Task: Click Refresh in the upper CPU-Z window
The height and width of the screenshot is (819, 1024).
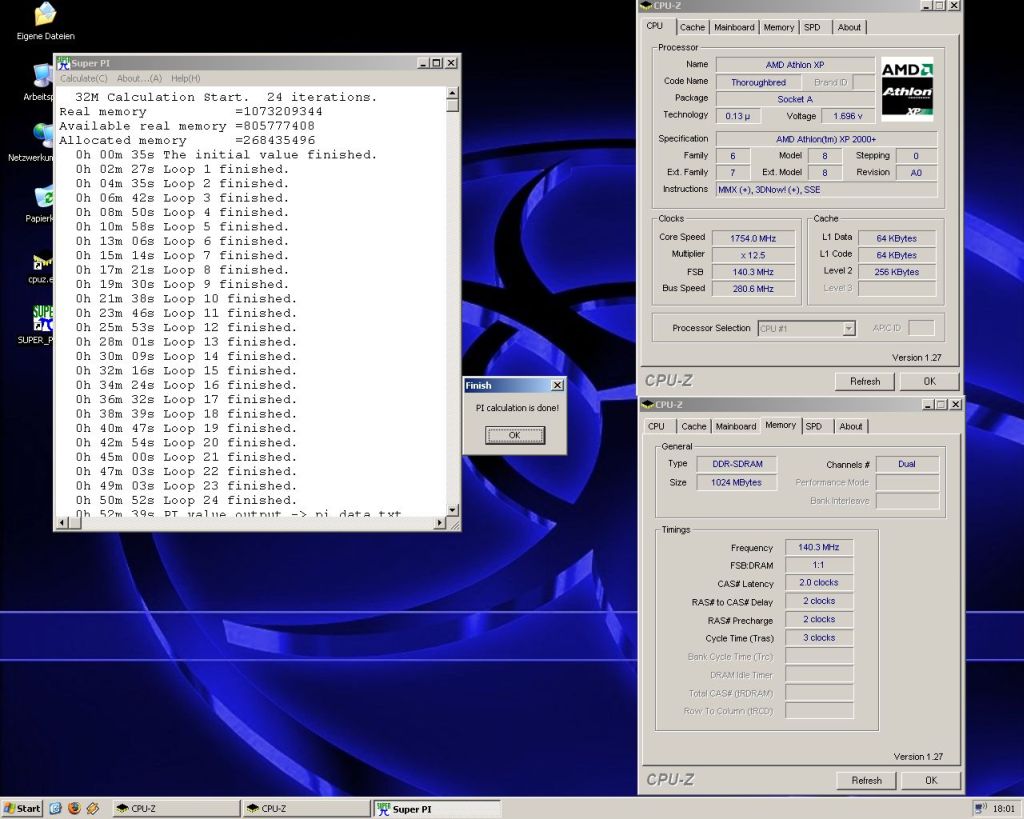Action: (x=865, y=381)
